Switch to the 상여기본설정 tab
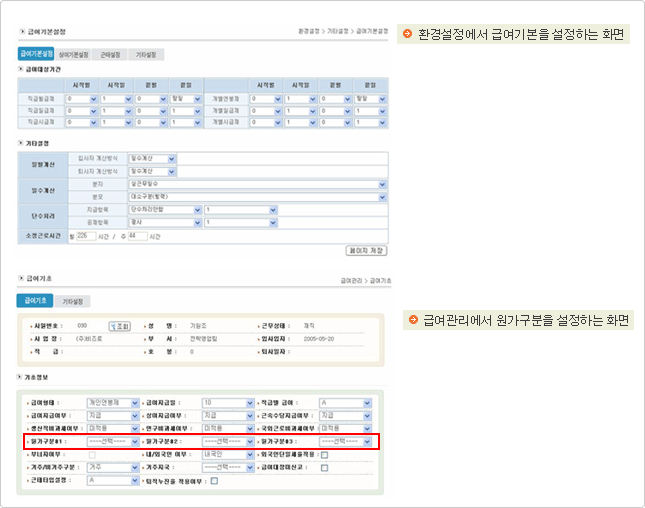Viewport: 645px width, 508px height. pos(75,54)
